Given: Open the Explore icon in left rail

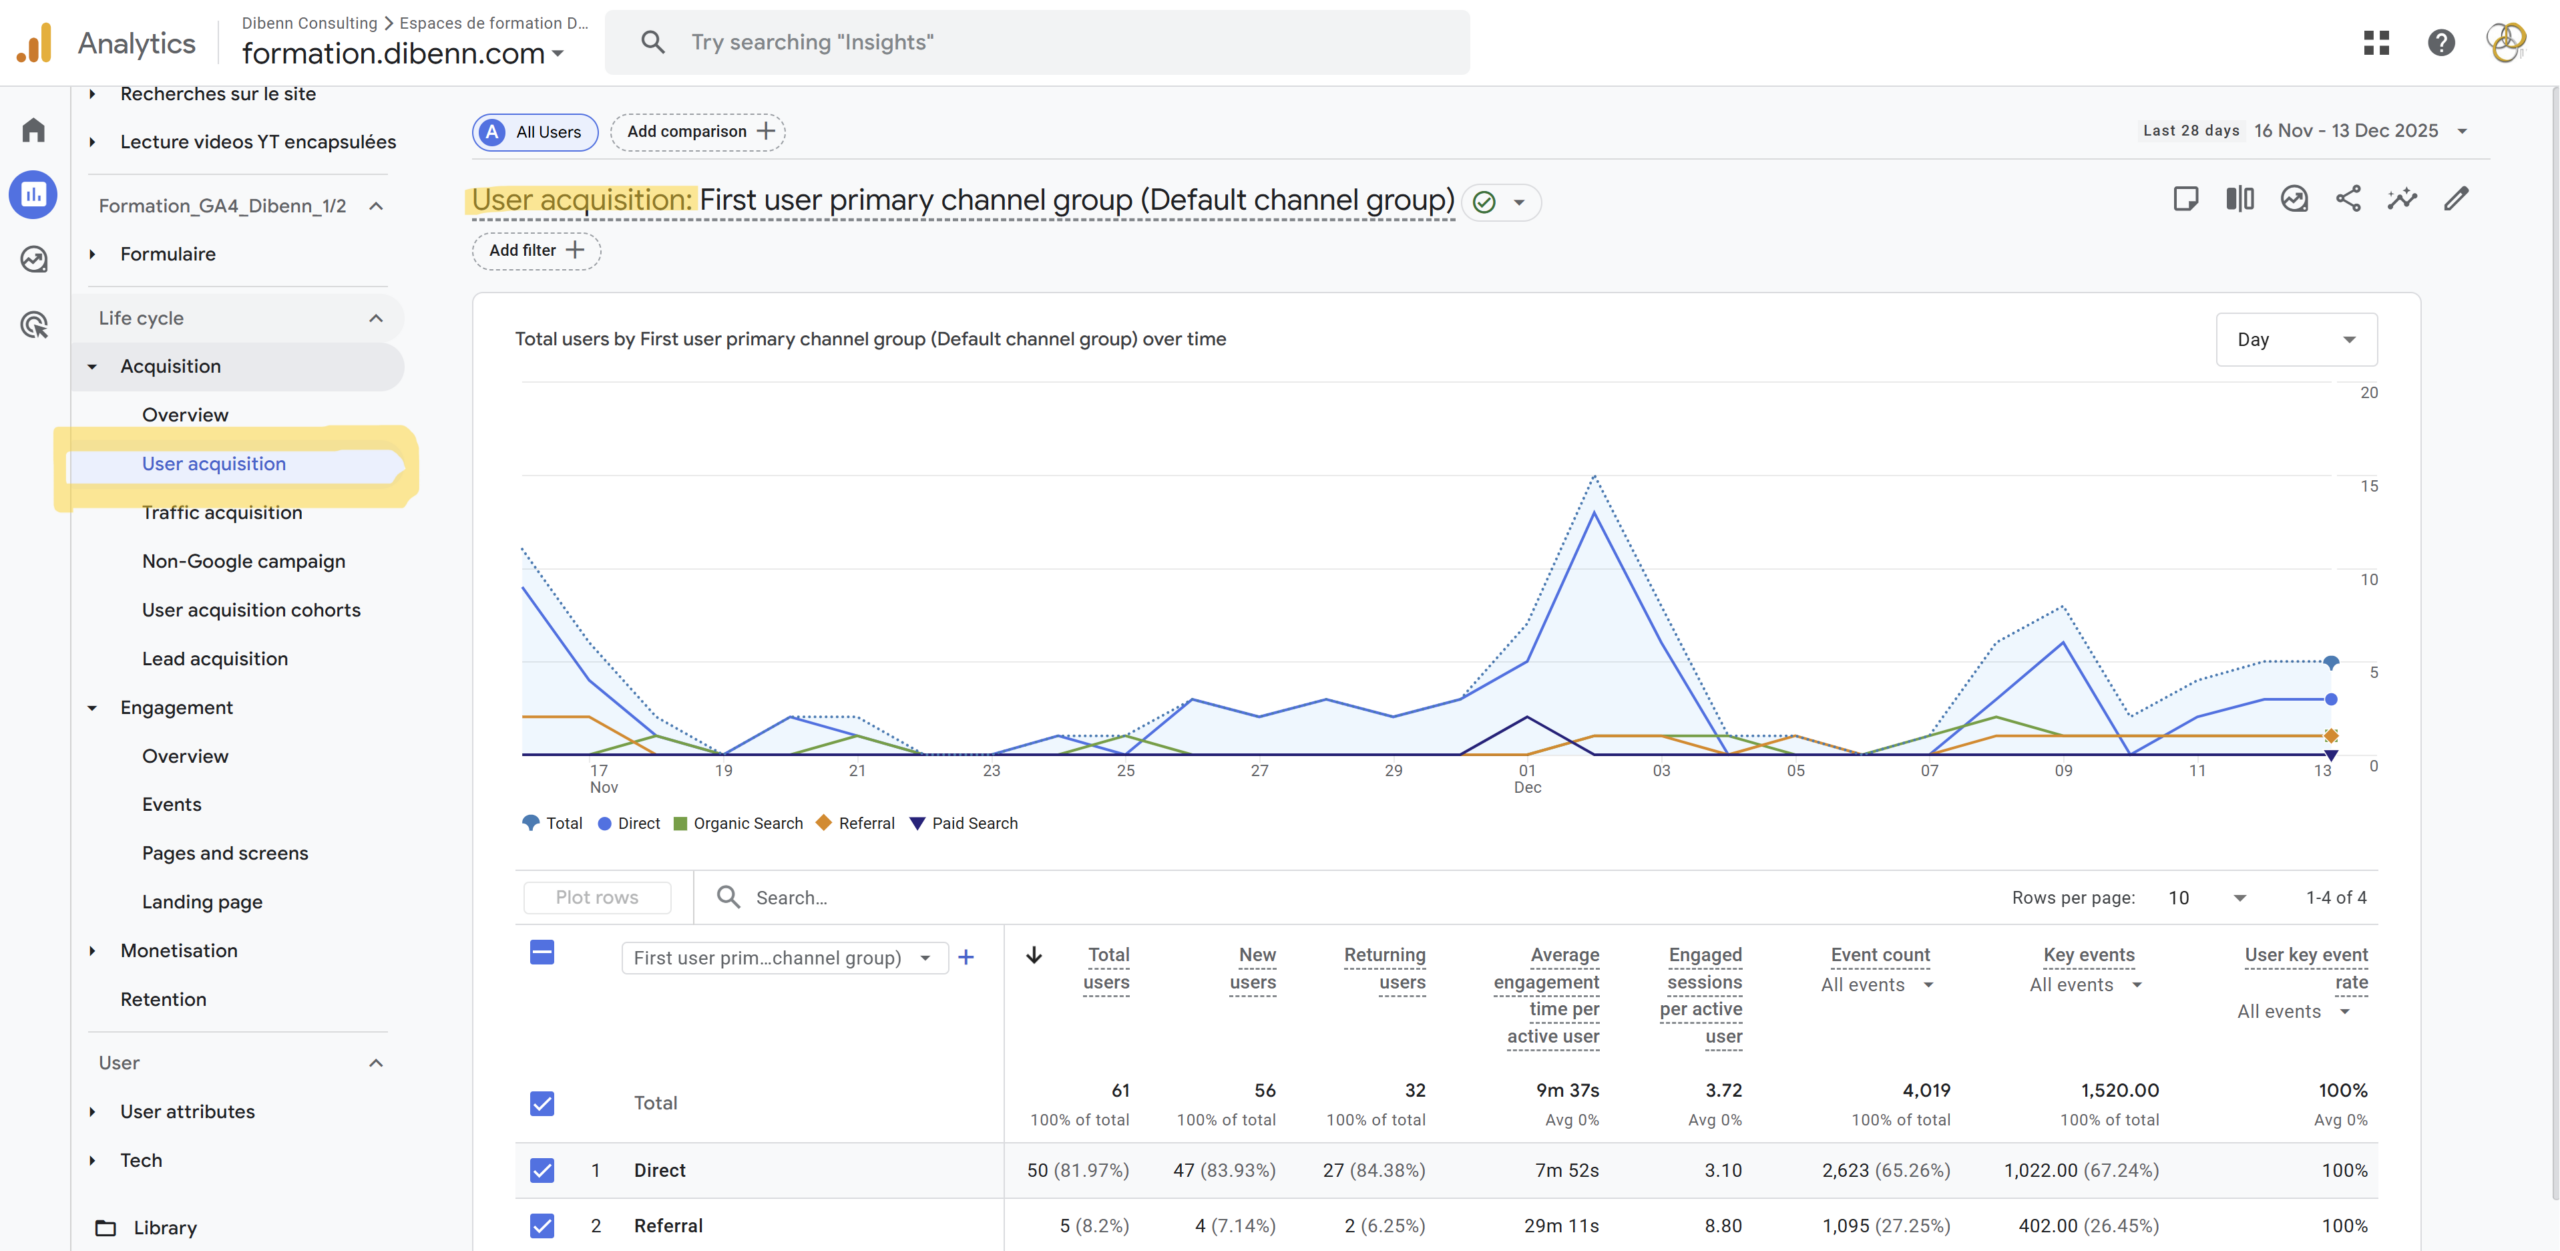Looking at the screenshot, I should (34, 259).
